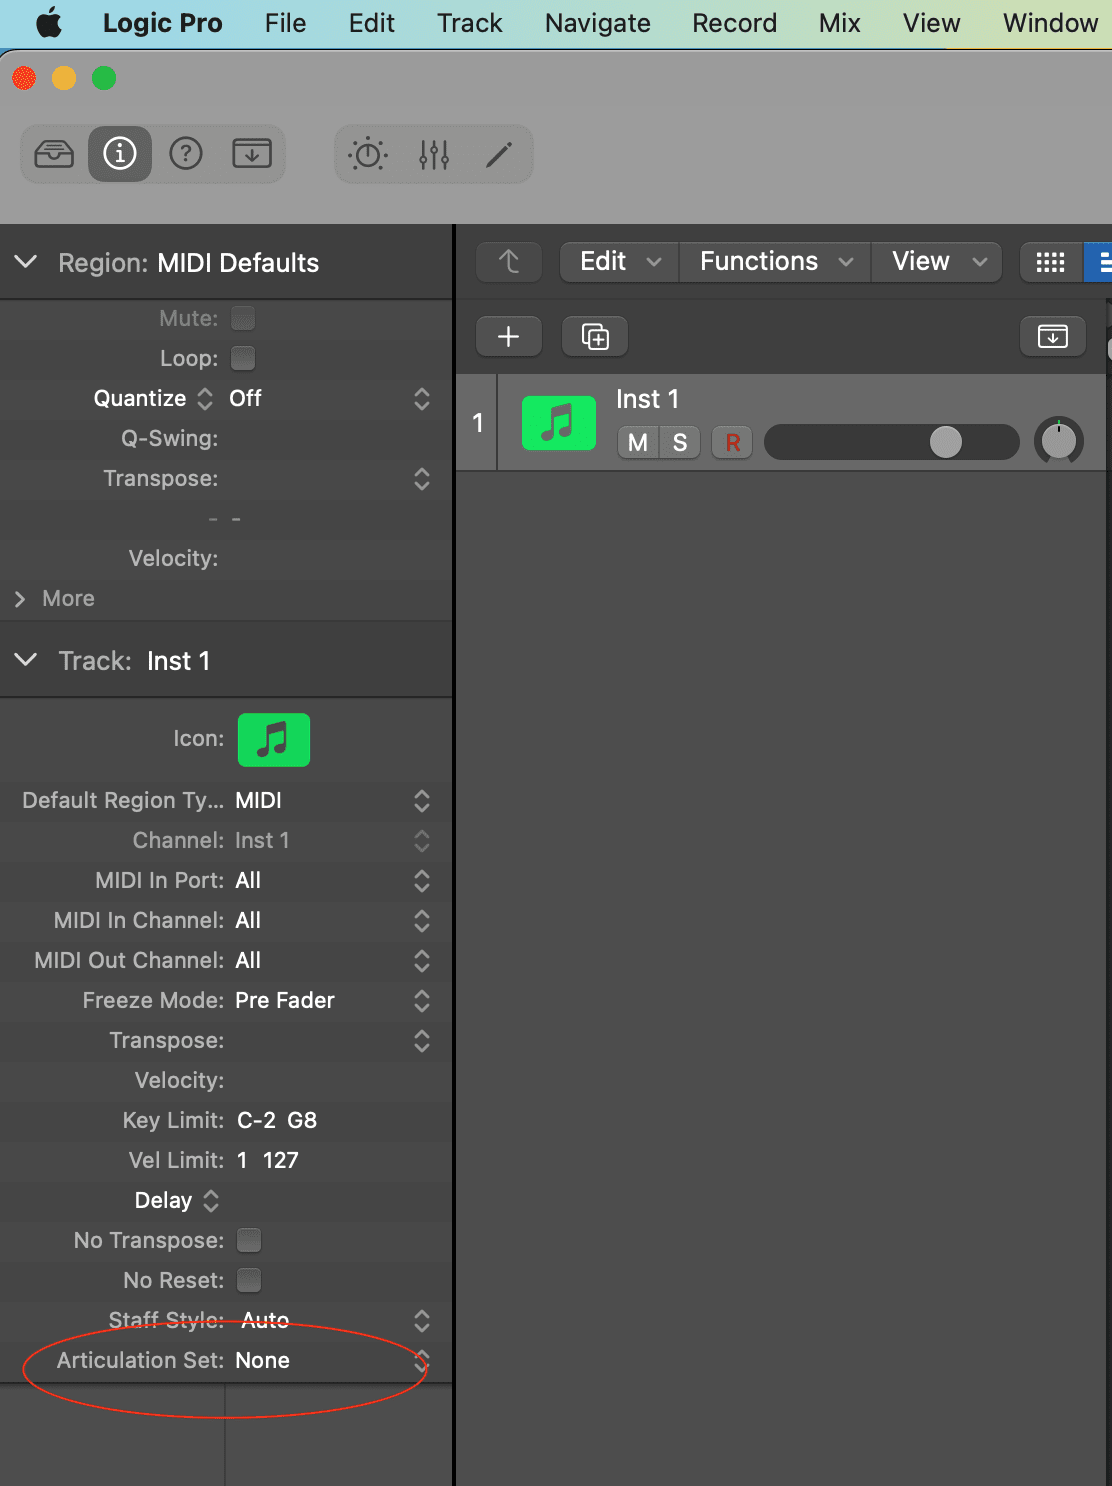The width and height of the screenshot is (1112, 1486).
Task: Click the Inst 1 pan knob
Action: (1059, 441)
